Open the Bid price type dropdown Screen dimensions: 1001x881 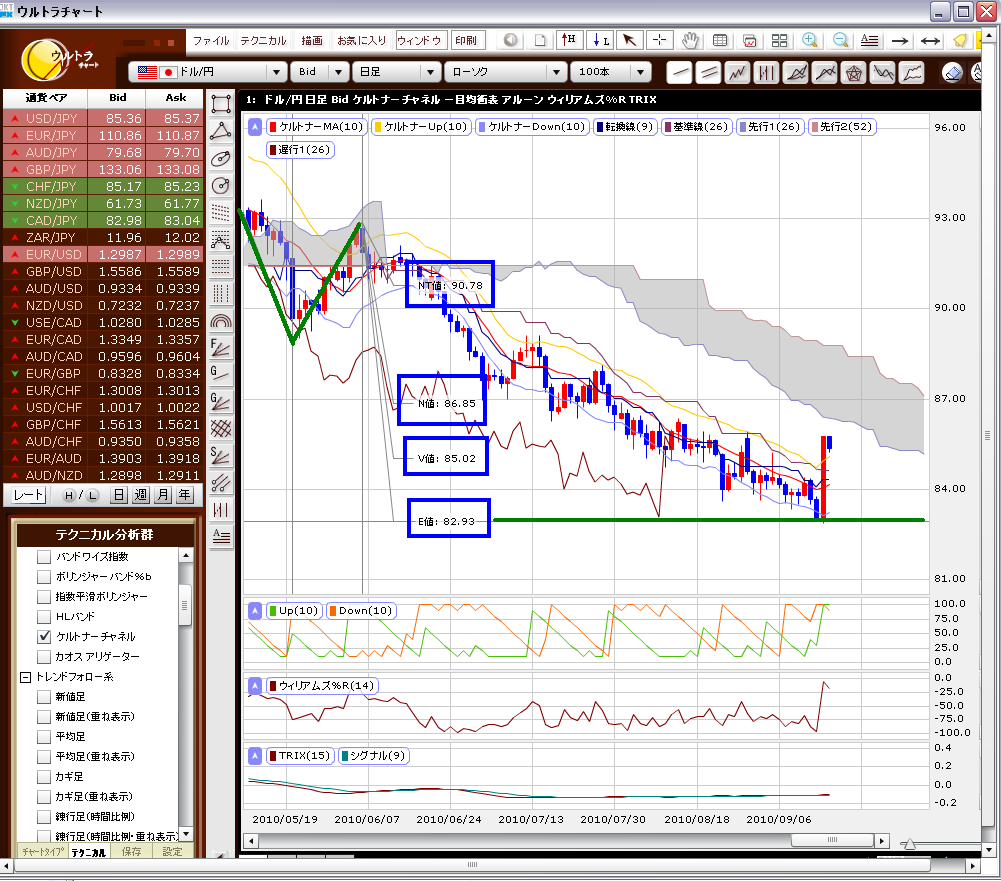[x=338, y=72]
